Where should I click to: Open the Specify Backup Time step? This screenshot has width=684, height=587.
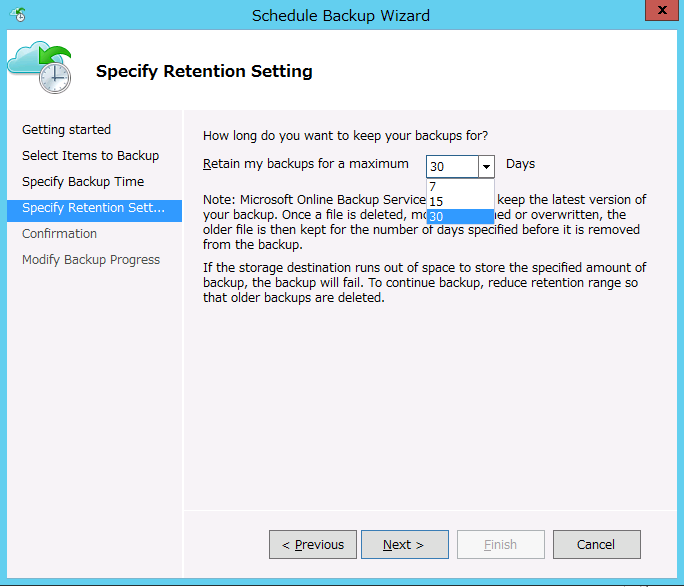(83, 182)
